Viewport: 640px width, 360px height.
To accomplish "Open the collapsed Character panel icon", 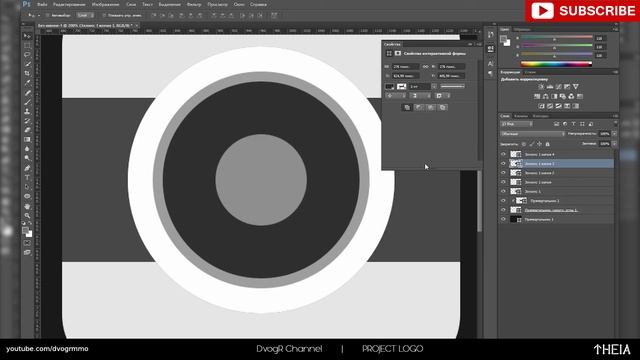I will tap(491, 64).
